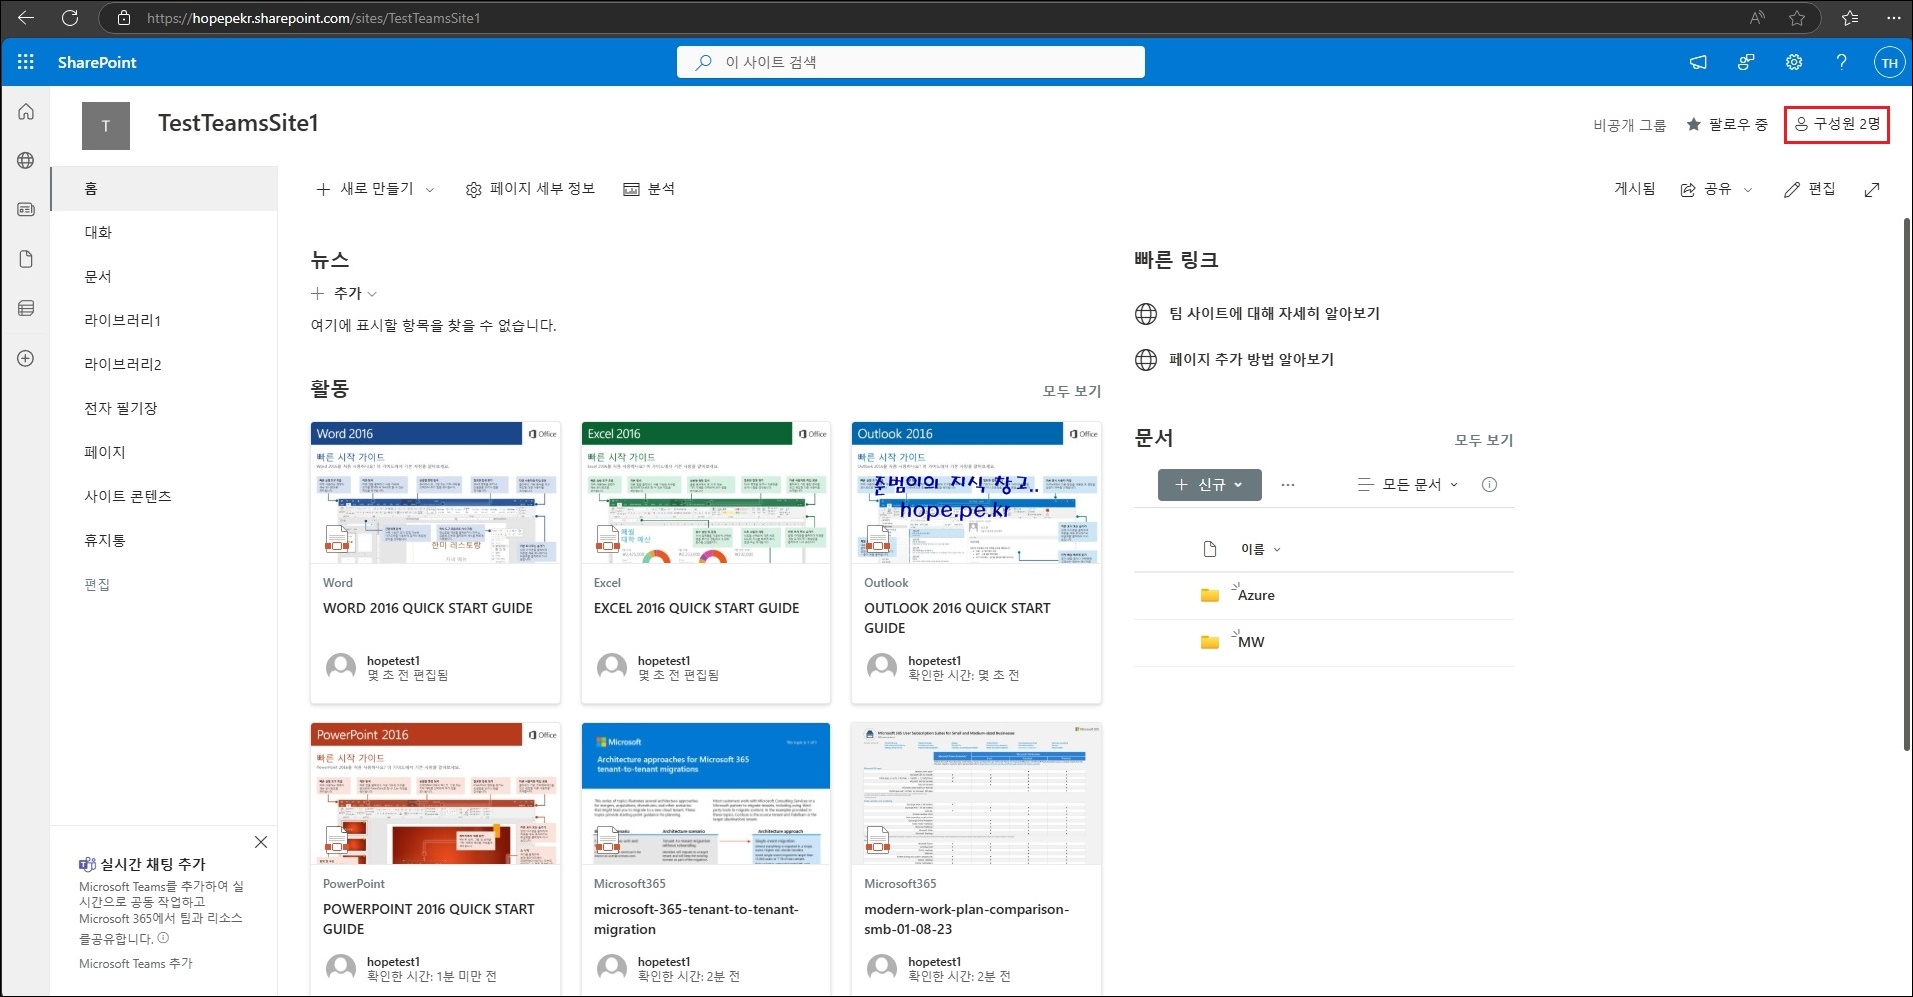
Task: Open My sites globe icon in app bar
Action: (26, 160)
